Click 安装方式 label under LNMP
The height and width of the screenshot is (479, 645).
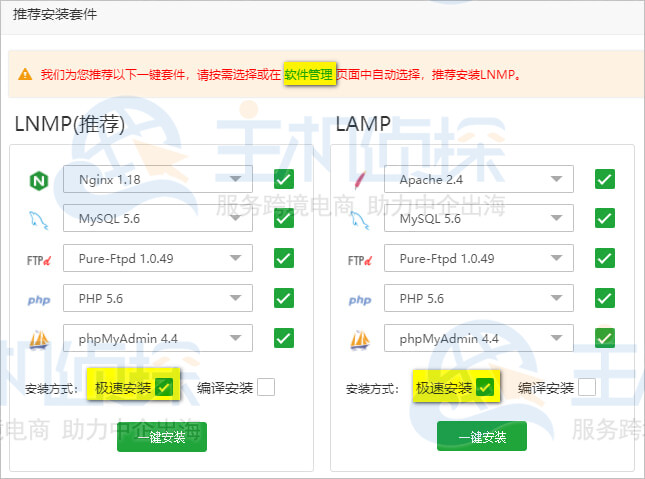coord(51,388)
